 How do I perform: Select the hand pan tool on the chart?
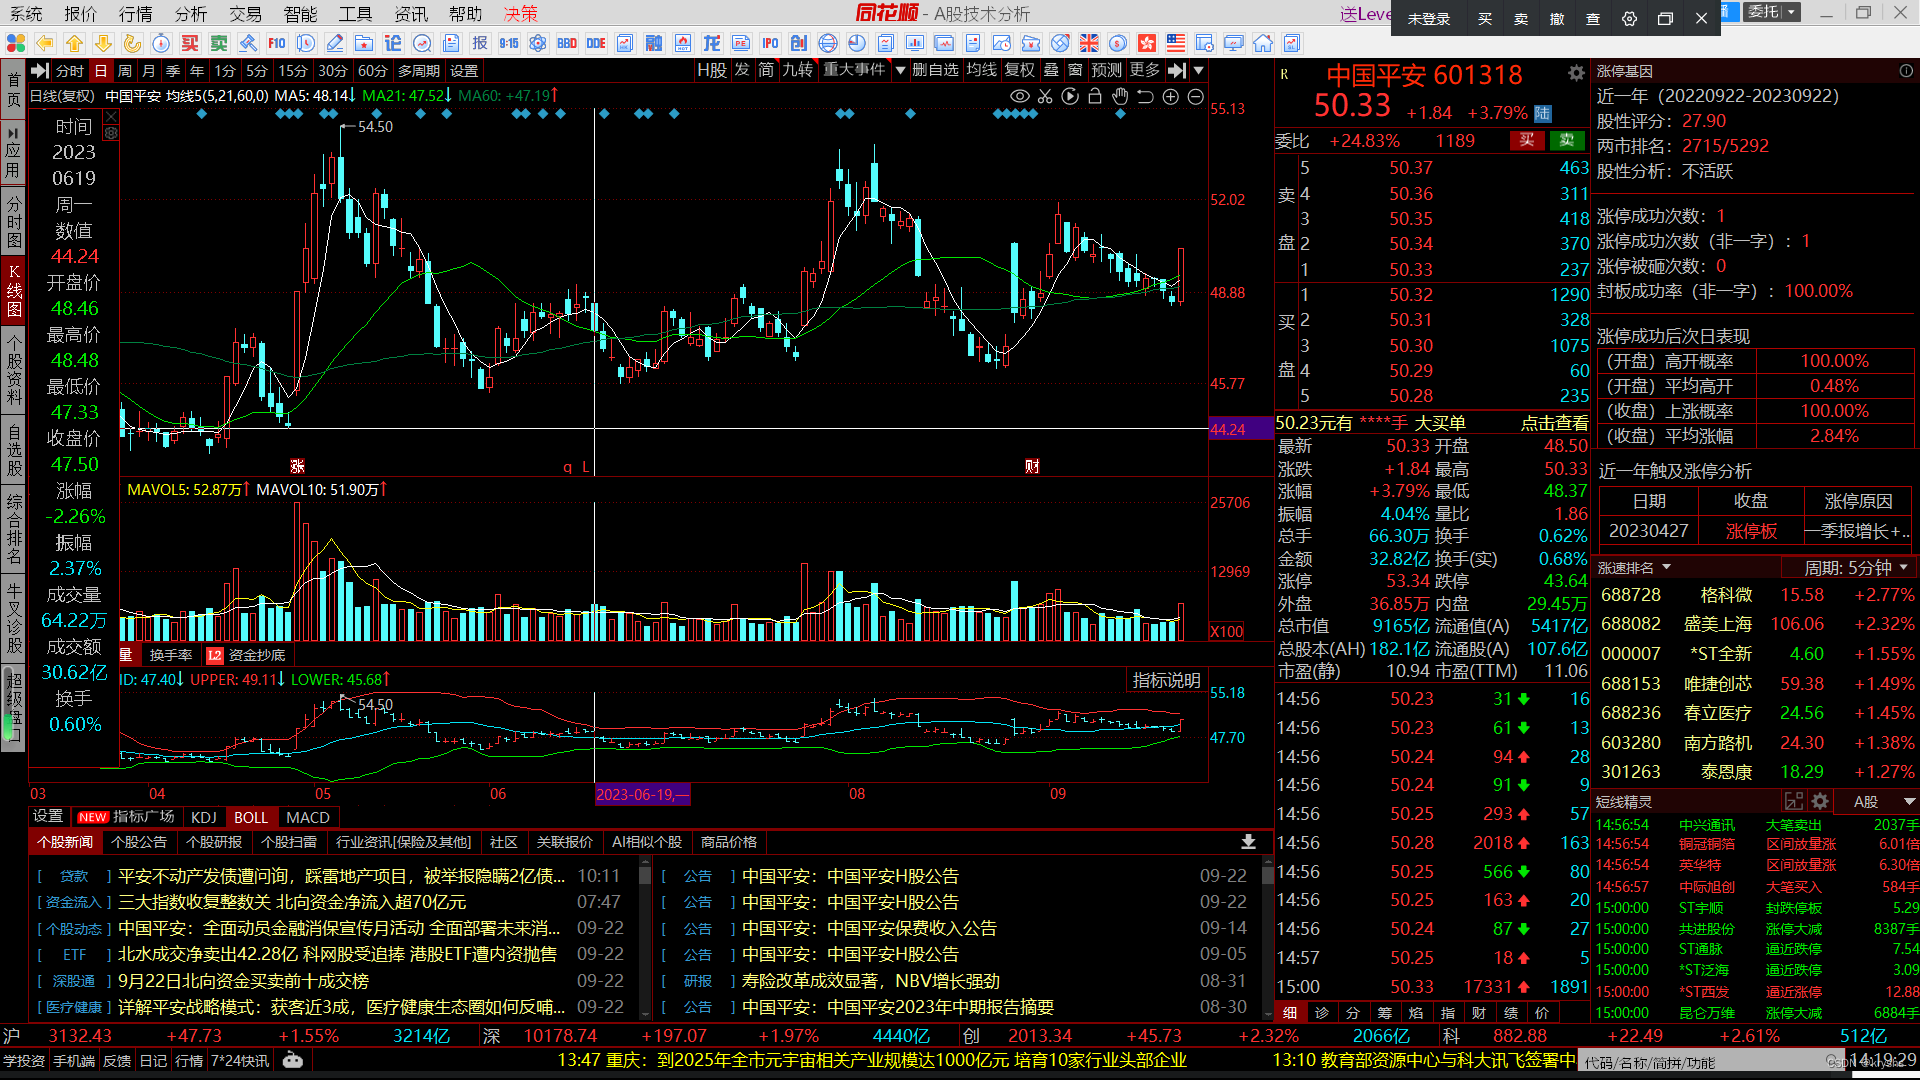tap(1120, 97)
